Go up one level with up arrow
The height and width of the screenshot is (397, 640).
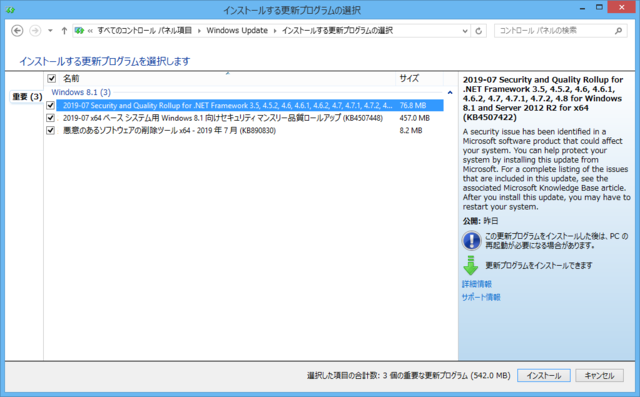pyautogui.click(x=64, y=31)
